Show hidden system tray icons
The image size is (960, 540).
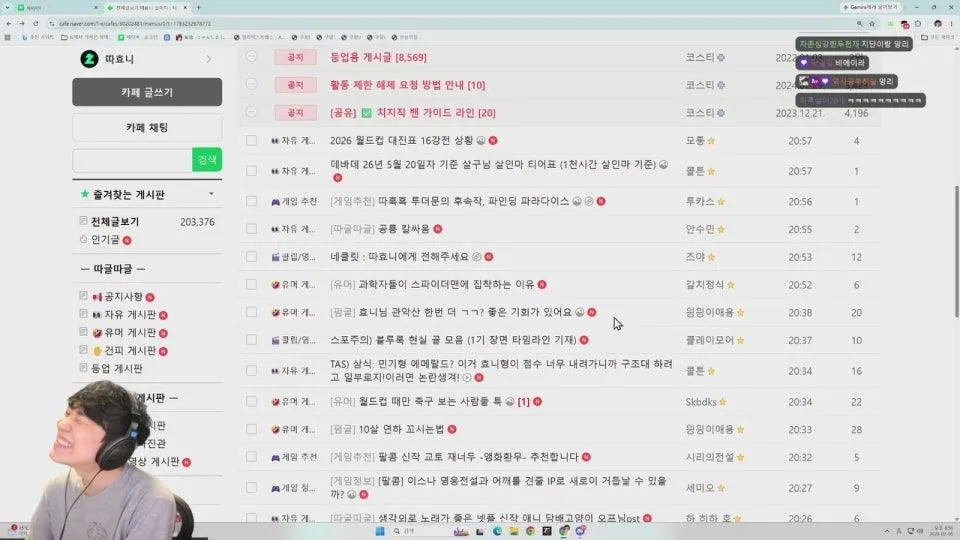point(887,531)
